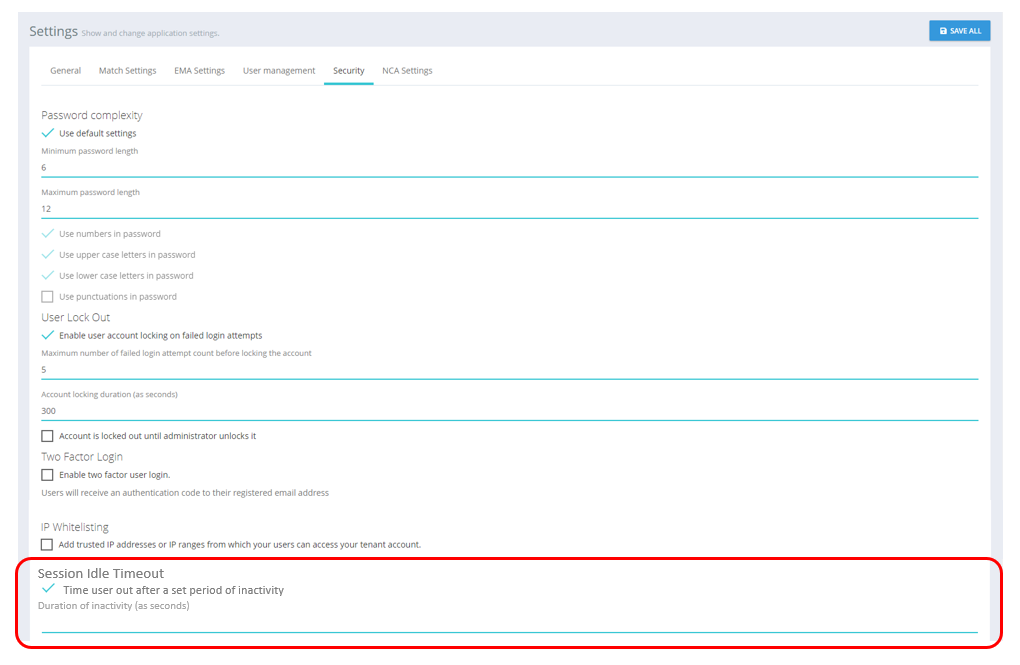The image size is (1020, 665).
Task: Toggle Use default settings checkmark
Action: pyautogui.click(x=48, y=133)
